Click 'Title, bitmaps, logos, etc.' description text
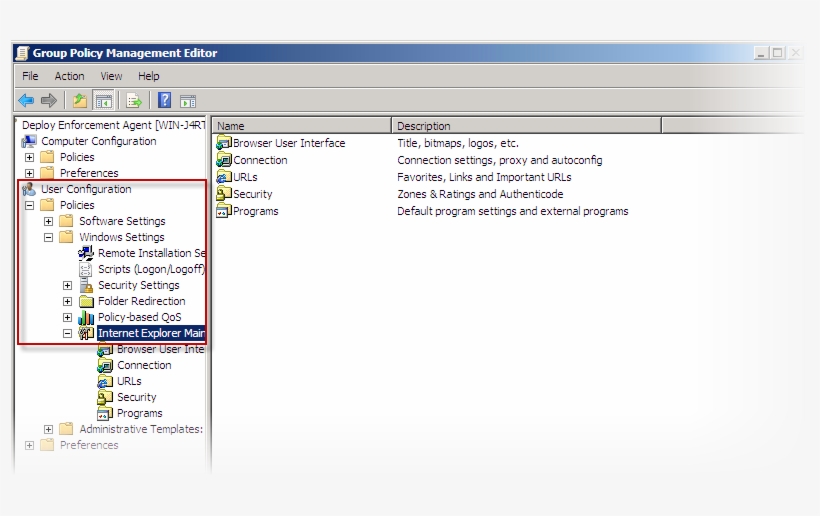 tap(458, 143)
